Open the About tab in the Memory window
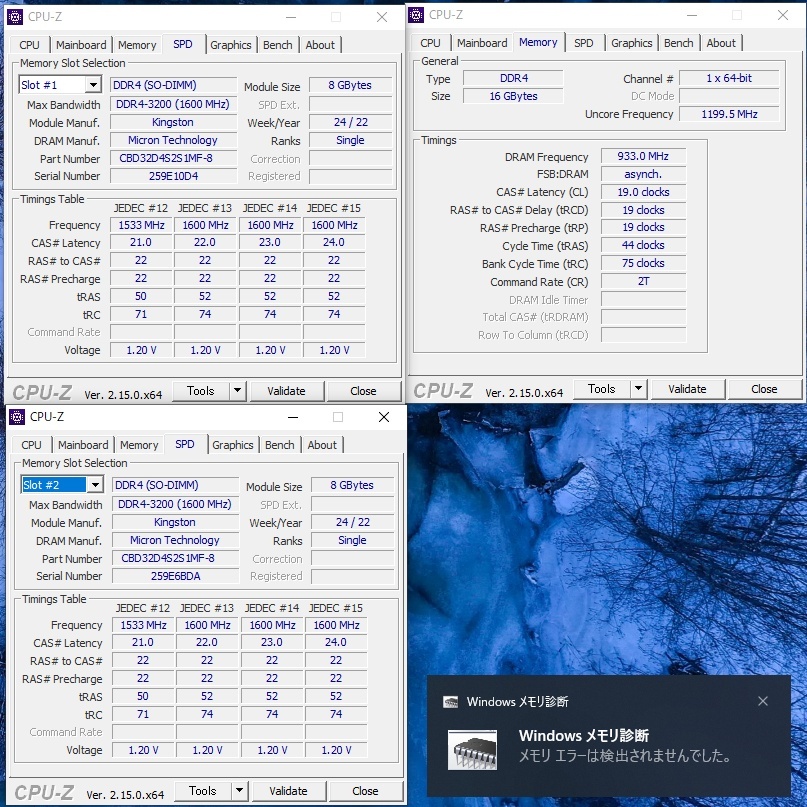This screenshot has height=807, width=807. coord(722,43)
